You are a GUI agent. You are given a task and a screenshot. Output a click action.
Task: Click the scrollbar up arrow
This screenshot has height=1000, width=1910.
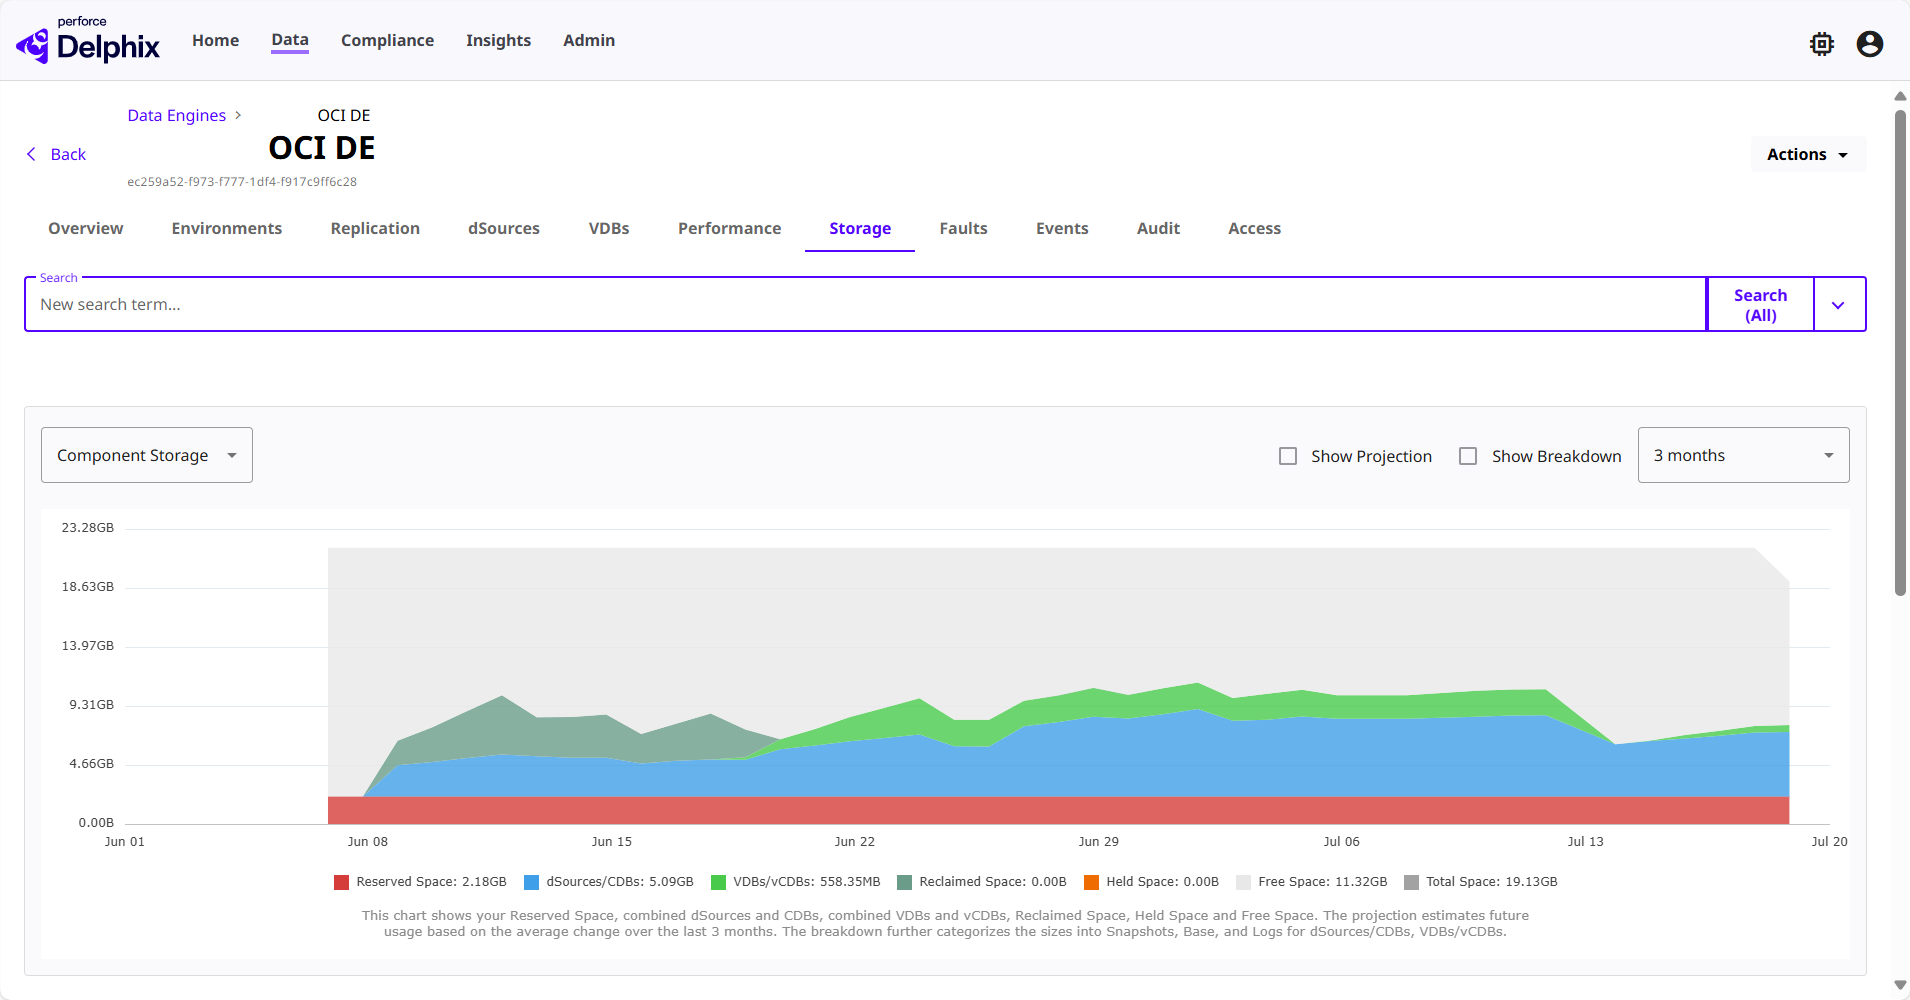tap(1900, 96)
